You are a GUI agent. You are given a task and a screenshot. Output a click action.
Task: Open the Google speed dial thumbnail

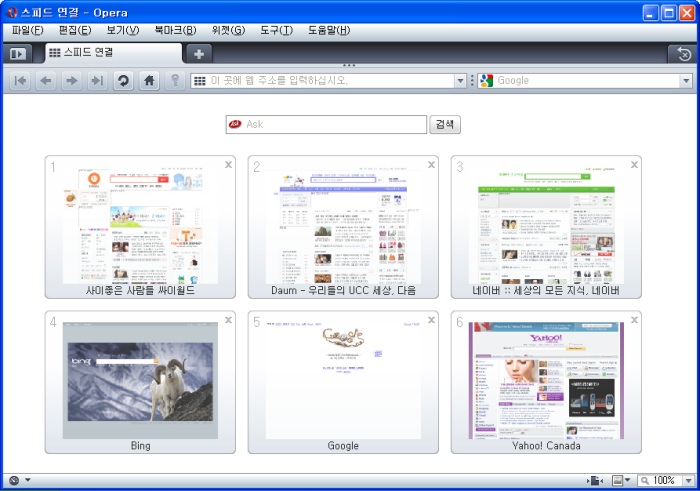[x=343, y=382]
